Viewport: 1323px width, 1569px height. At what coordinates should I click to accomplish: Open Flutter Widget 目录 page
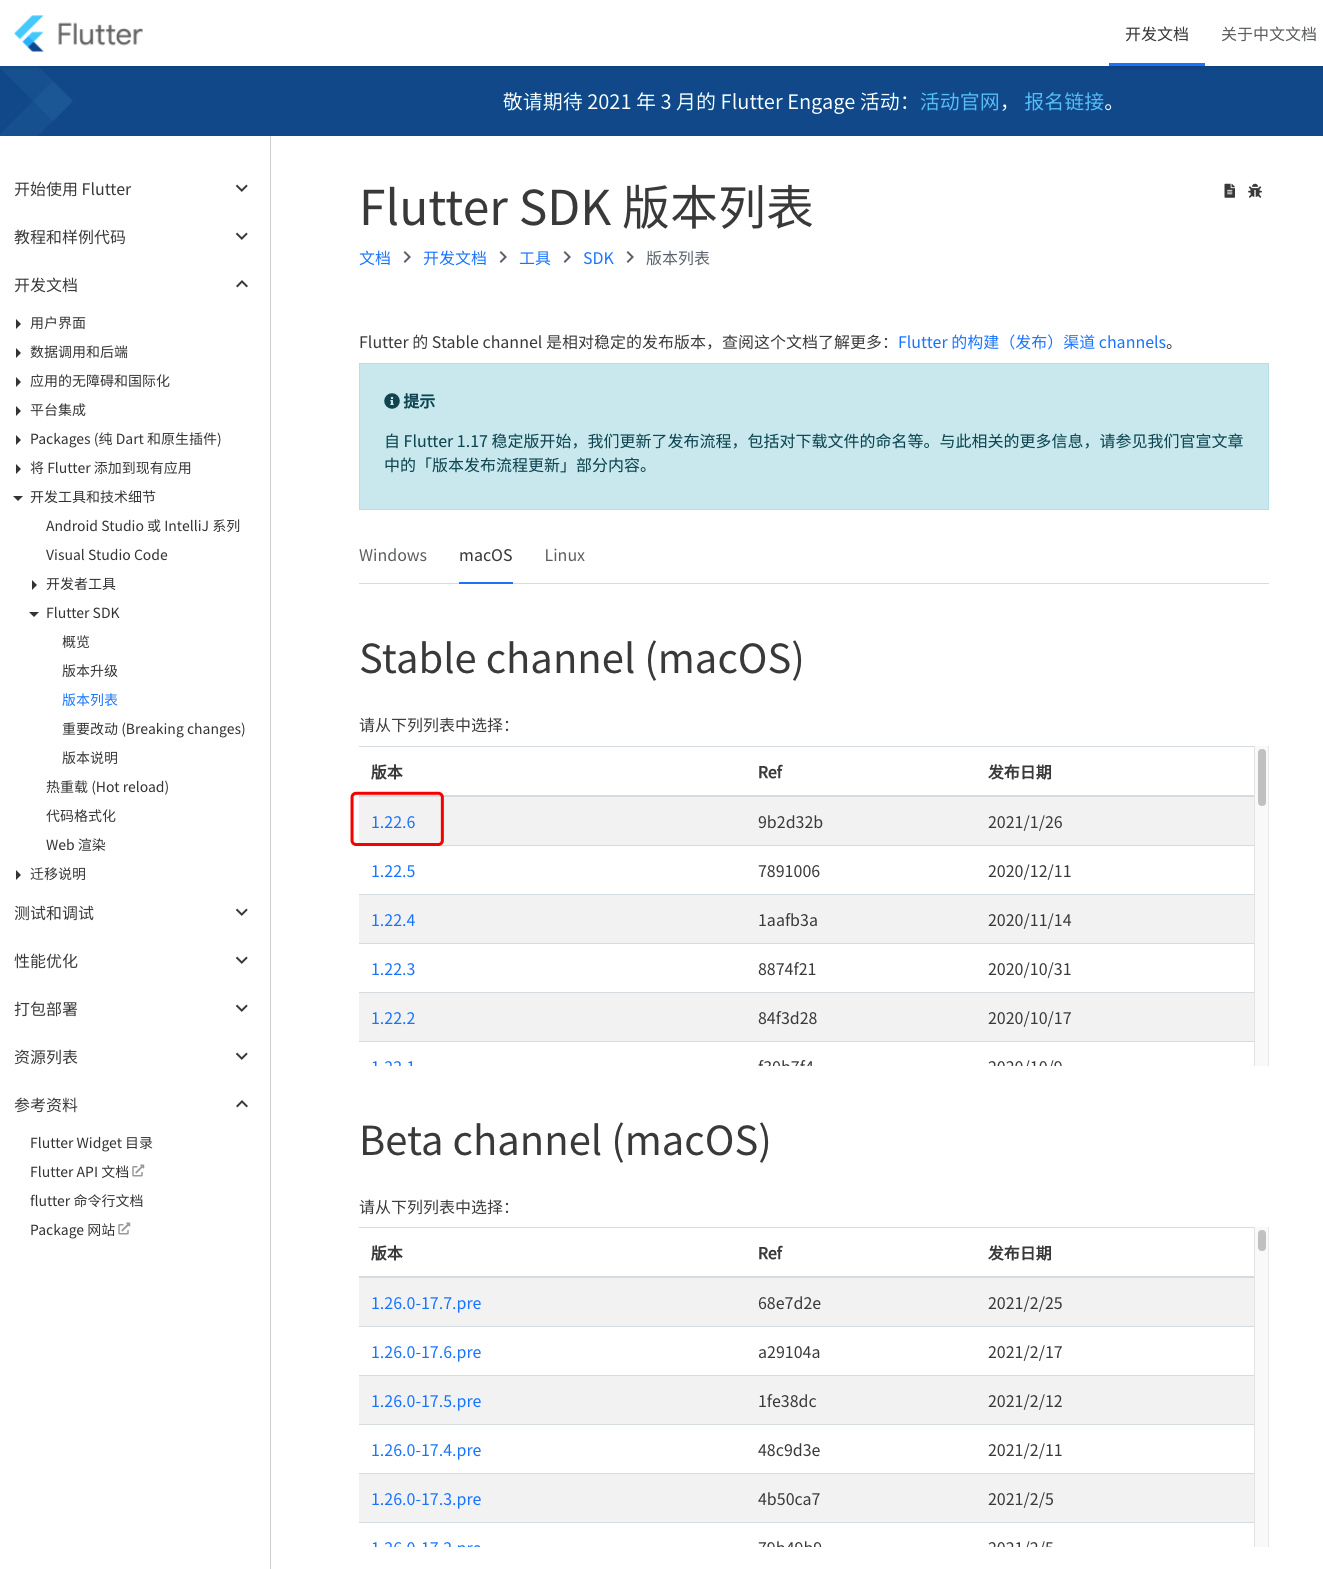(91, 1143)
